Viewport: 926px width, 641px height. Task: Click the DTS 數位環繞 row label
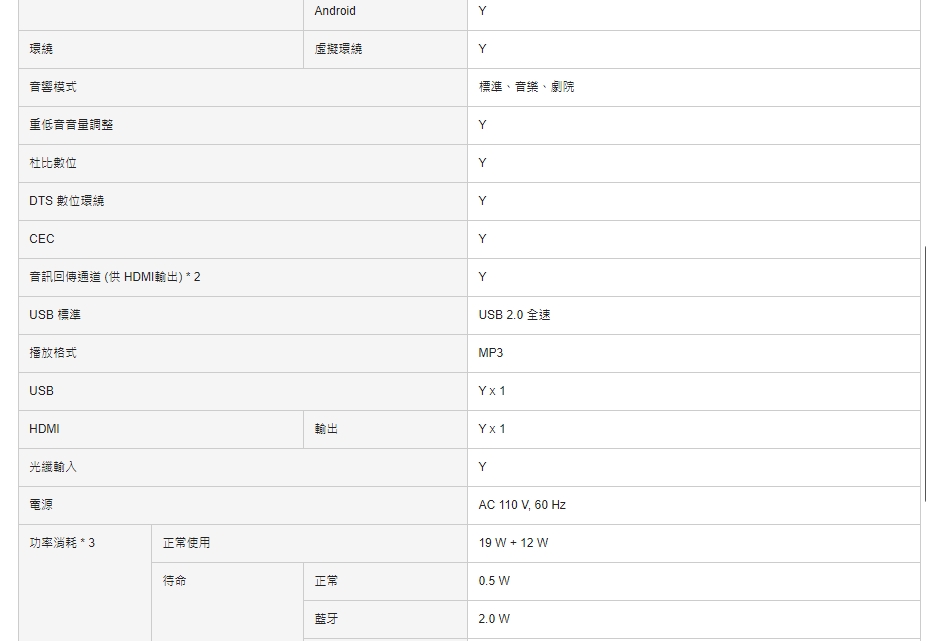coord(66,201)
